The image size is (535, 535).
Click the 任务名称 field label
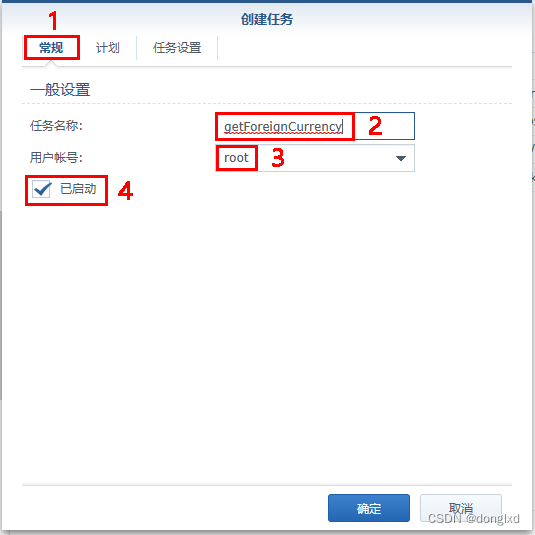56,126
